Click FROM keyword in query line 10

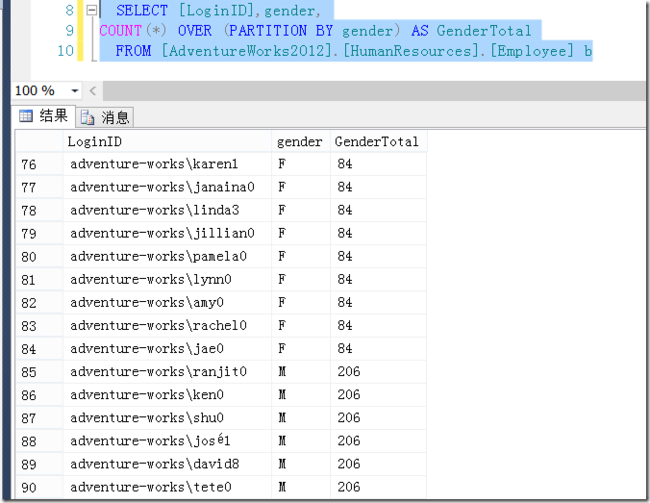(133, 51)
